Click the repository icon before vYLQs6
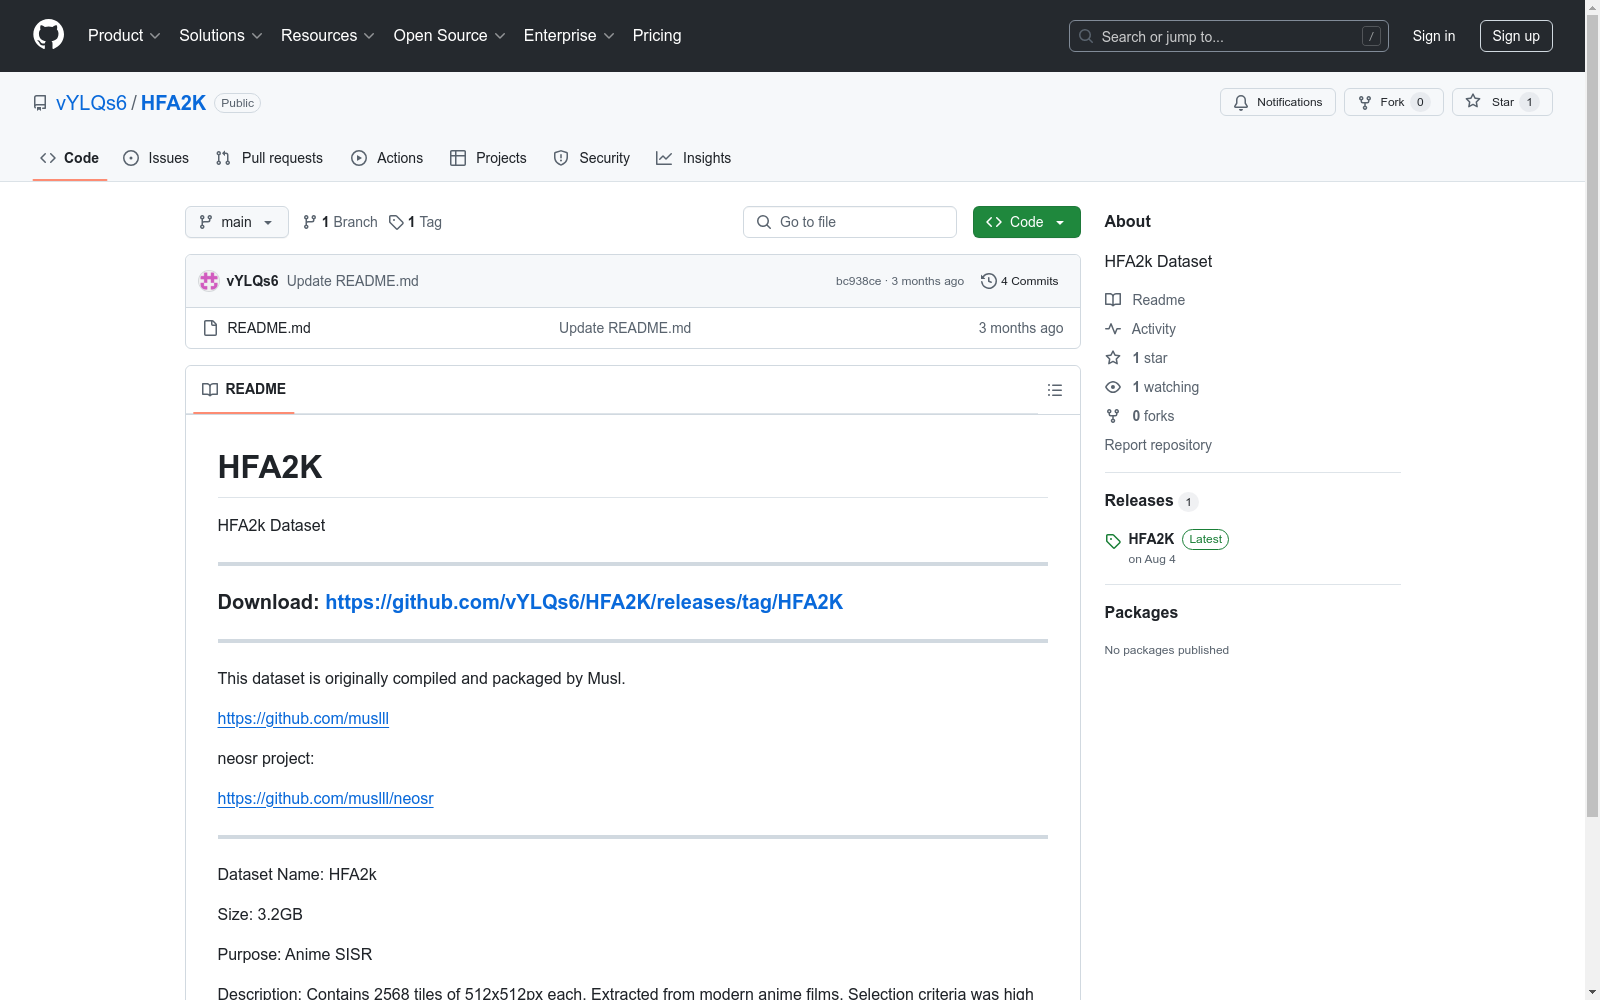The width and height of the screenshot is (1600, 1000). pyautogui.click(x=40, y=103)
